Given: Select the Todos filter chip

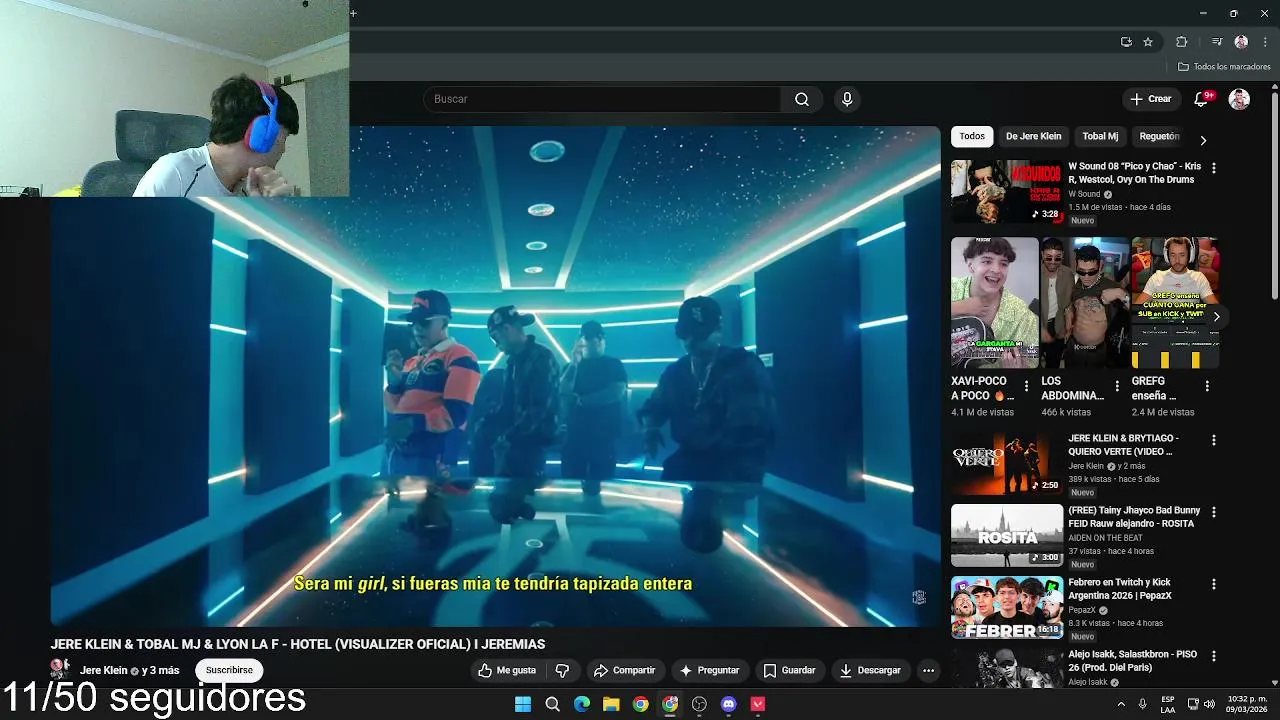Looking at the screenshot, I should tap(972, 136).
